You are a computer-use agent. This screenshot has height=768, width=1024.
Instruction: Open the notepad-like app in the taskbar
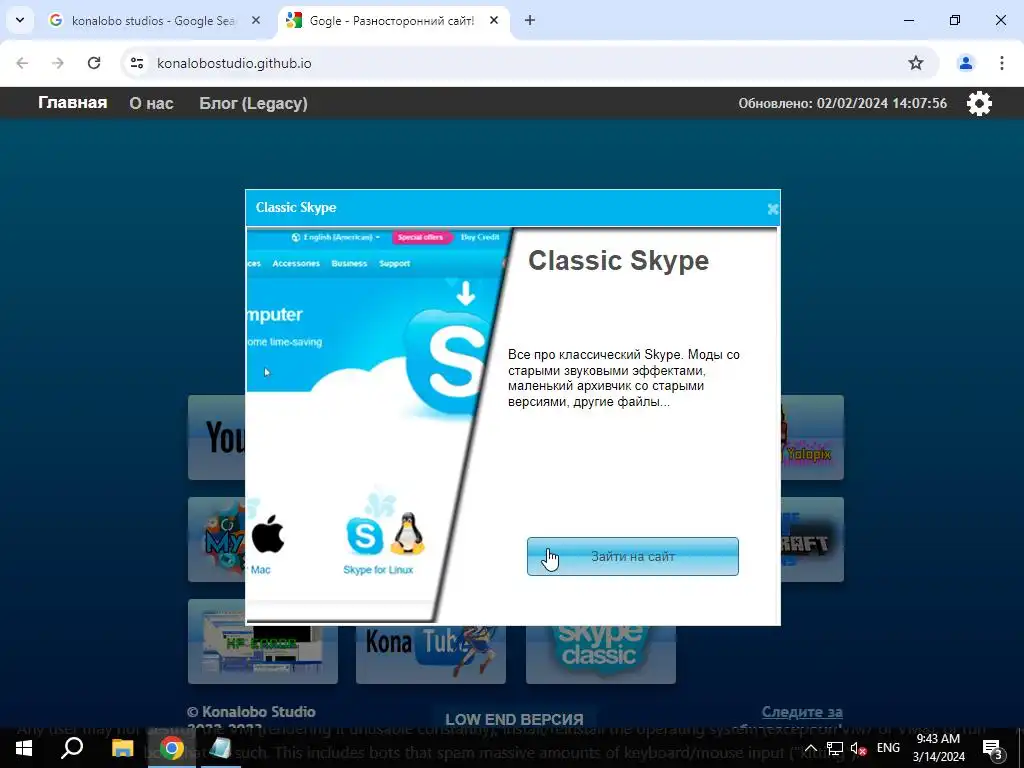coord(220,748)
